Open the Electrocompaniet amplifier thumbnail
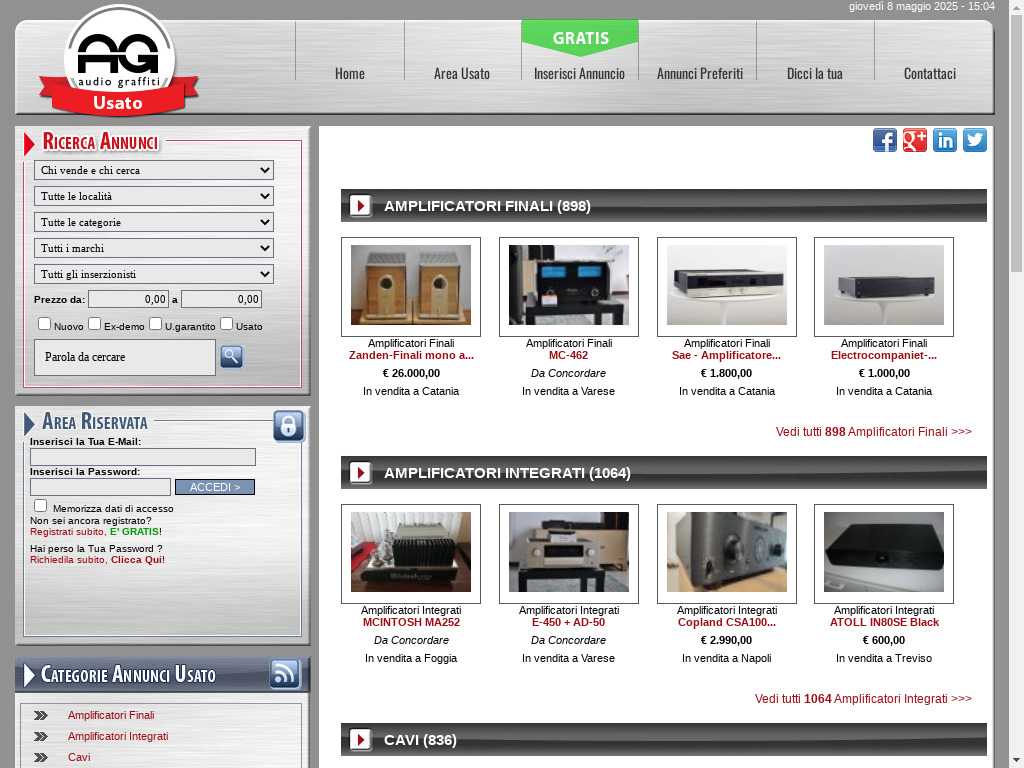1024x768 pixels. pos(884,285)
